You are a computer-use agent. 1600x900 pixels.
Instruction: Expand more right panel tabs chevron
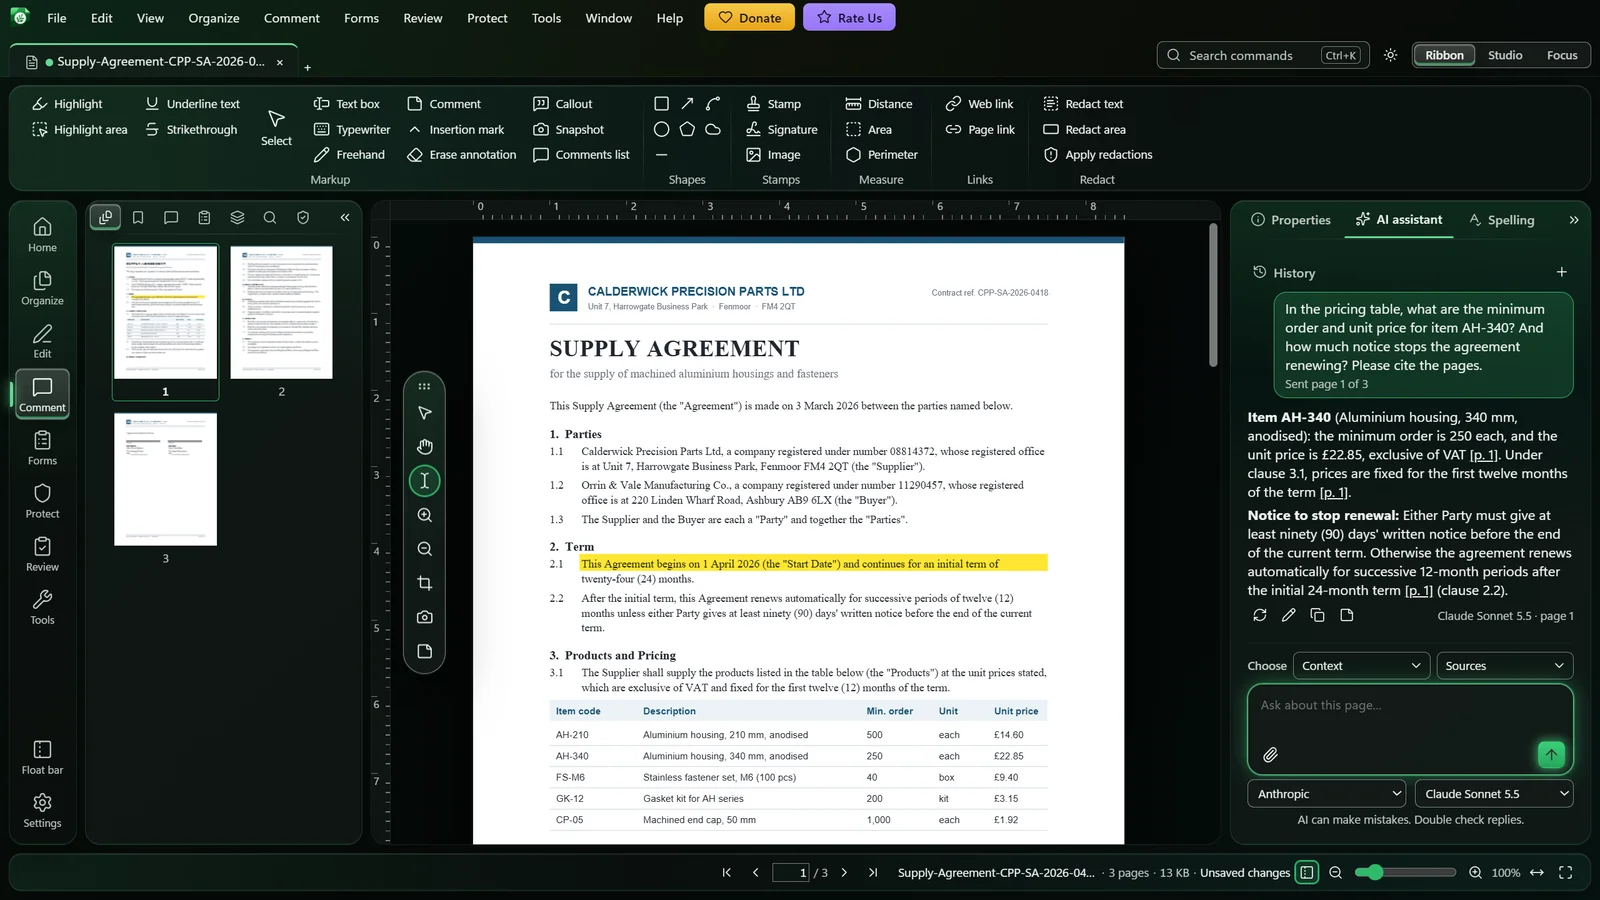(x=1574, y=220)
